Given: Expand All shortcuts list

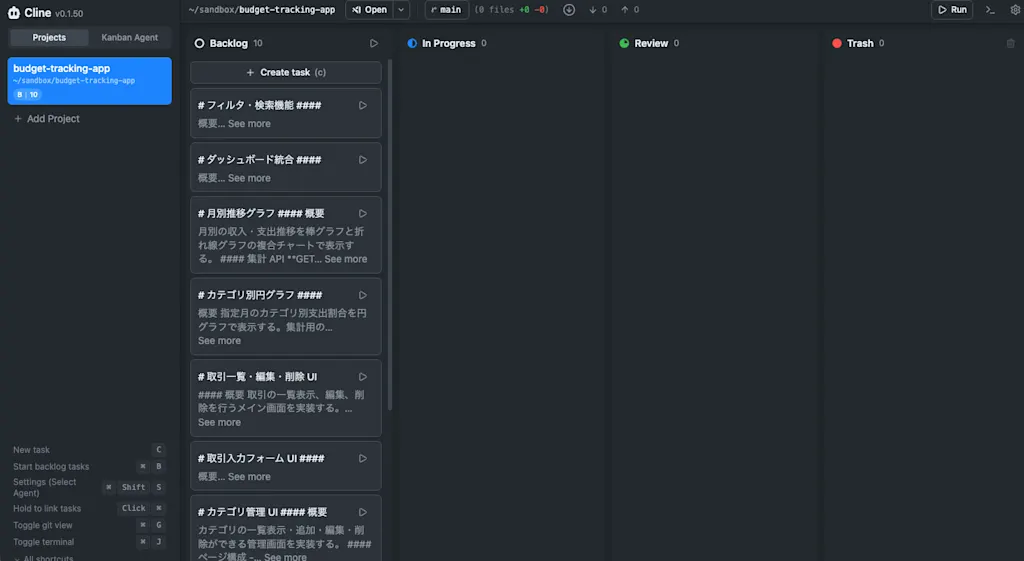Looking at the screenshot, I should click(43, 558).
